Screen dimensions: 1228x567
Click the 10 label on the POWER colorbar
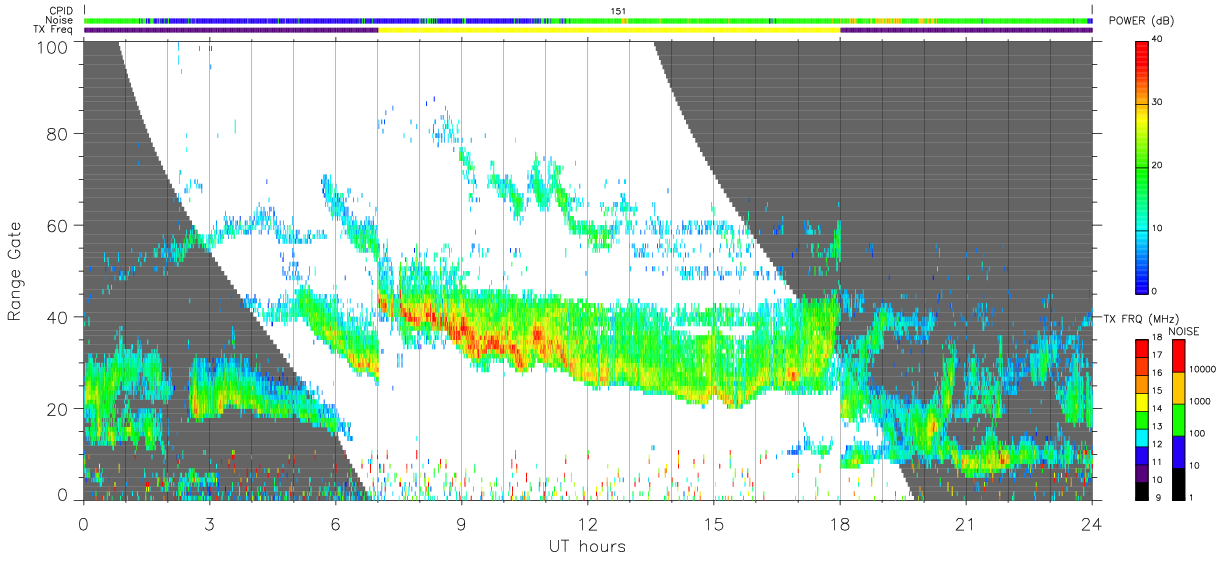pyautogui.click(x=1158, y=228)
